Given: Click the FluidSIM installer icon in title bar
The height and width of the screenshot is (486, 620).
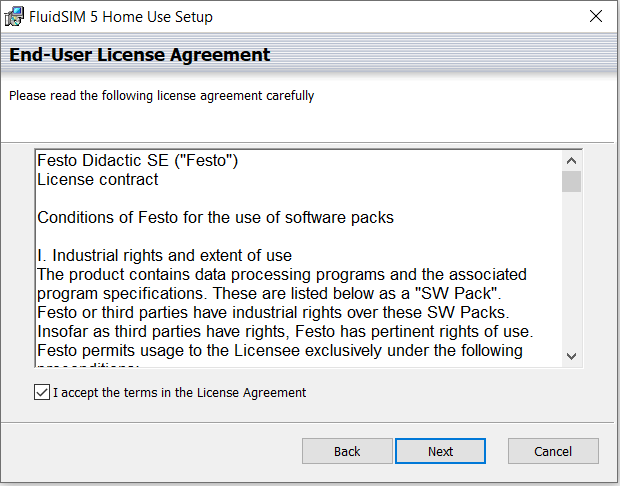Looking at the screenshot, I should click(14, 17).
